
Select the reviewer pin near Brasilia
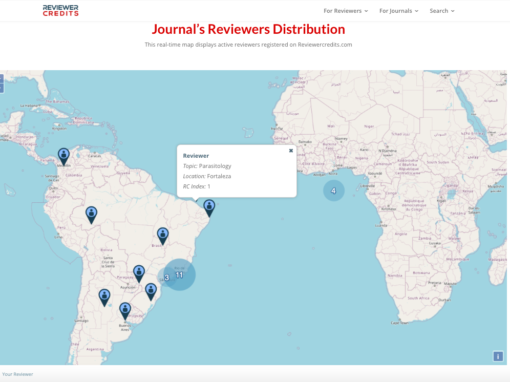[x=163, y=236]
